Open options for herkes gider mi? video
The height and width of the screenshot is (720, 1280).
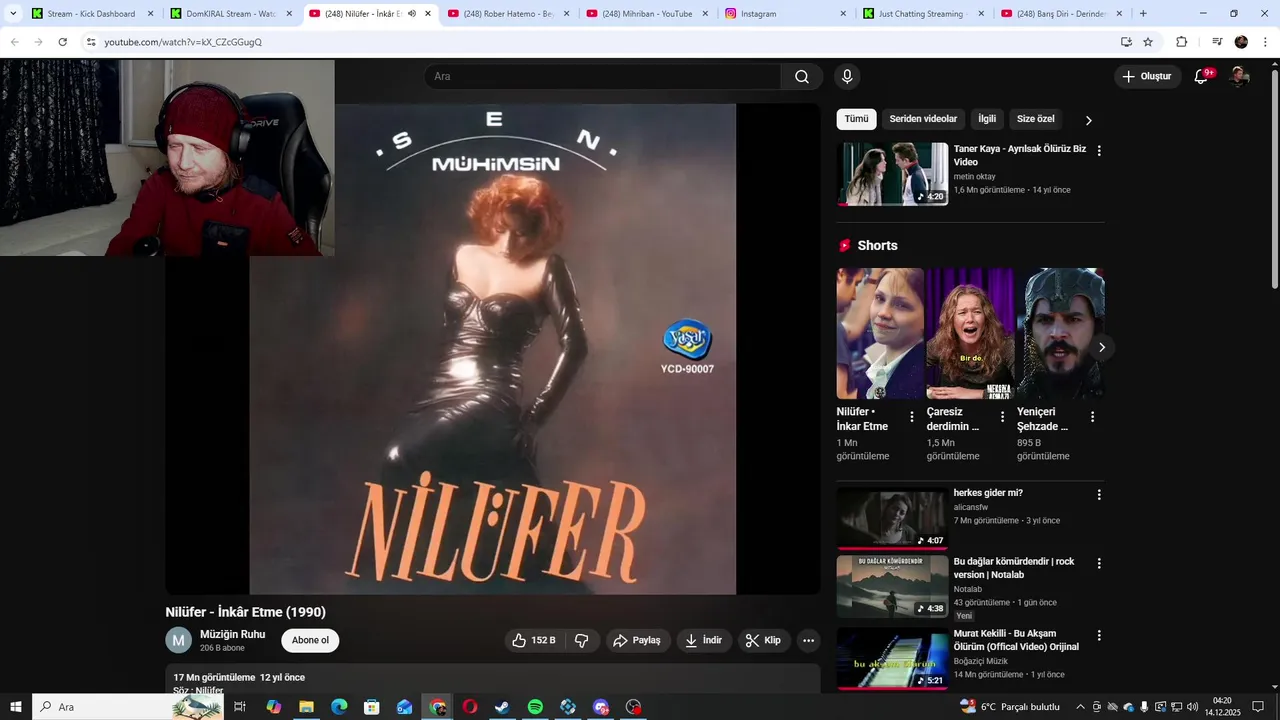[x=1099, y=495]
